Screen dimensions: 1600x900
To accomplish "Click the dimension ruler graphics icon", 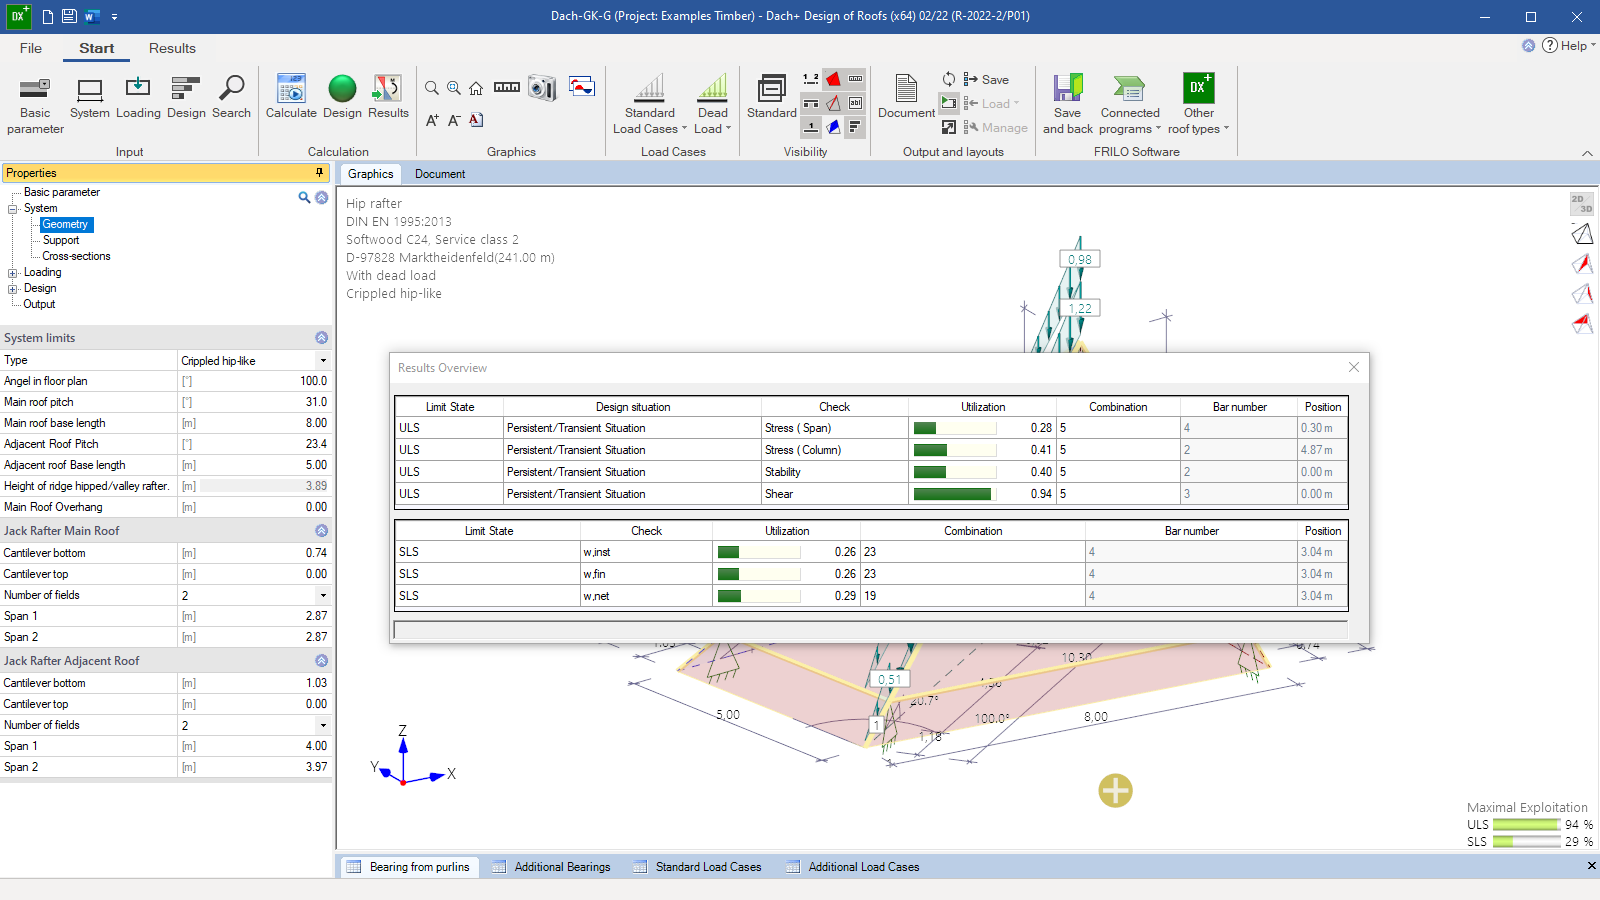I will (507, 88).
